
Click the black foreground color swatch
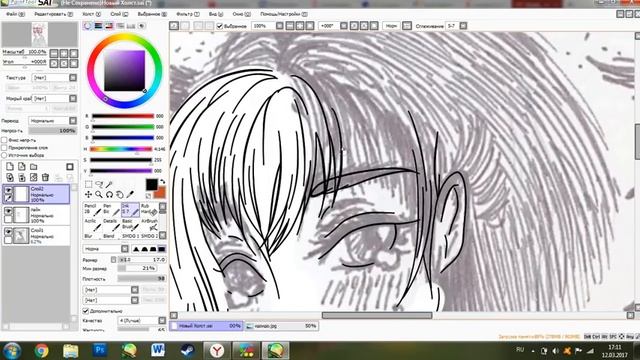click(x=151, y=184)
